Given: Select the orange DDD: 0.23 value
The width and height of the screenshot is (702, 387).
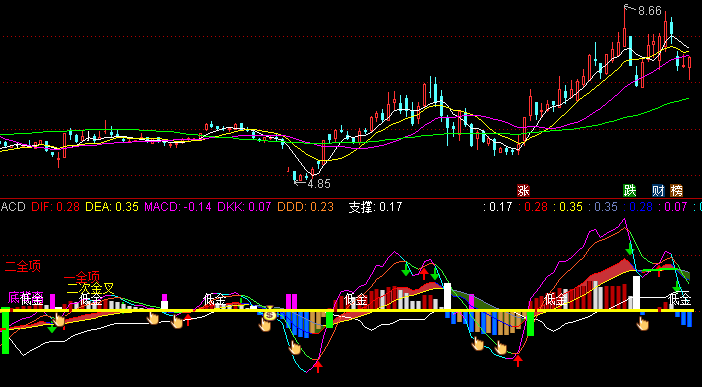Looking at the screenshot, I should coord(305,207).
